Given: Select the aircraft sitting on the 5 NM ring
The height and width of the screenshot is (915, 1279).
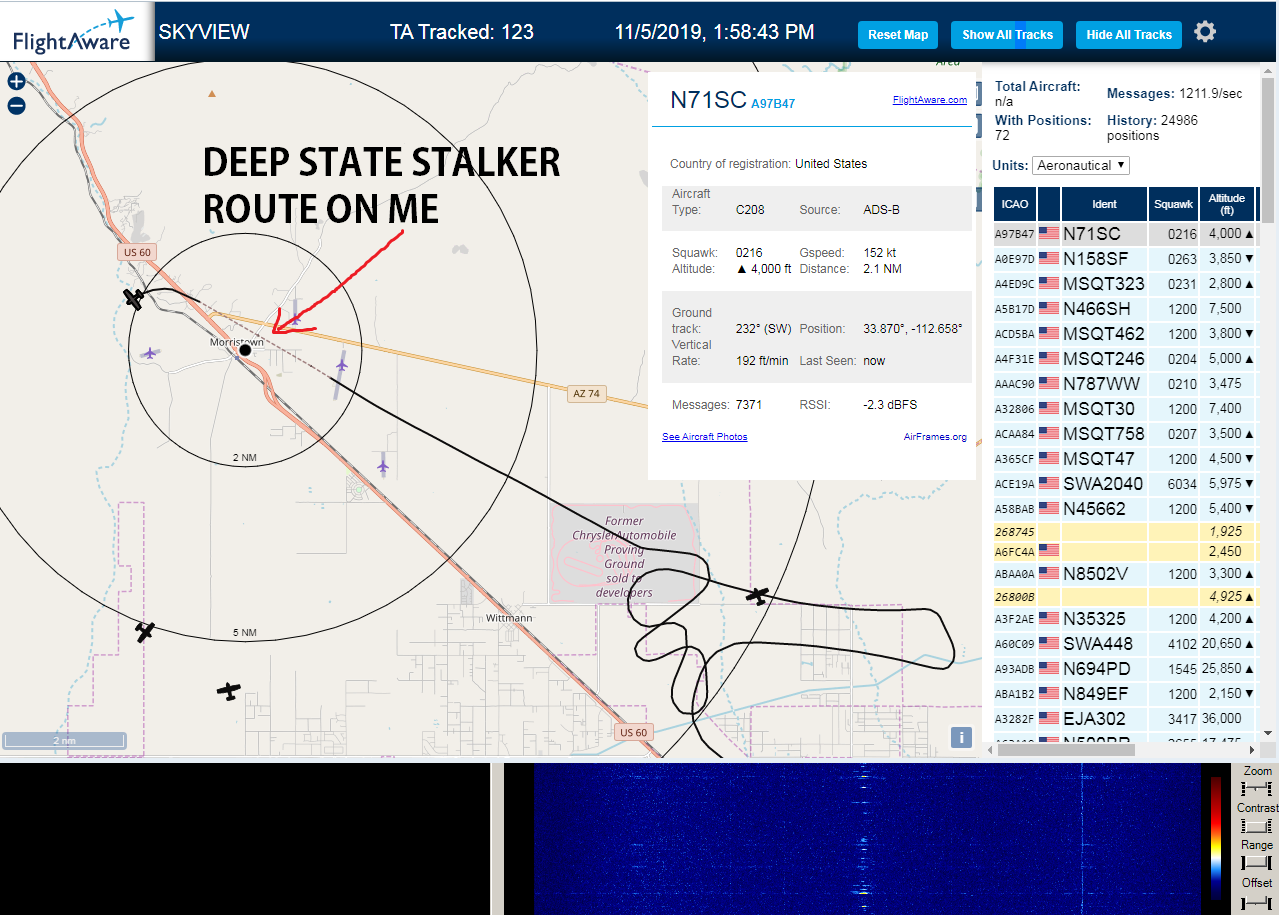Looking at the screenshot, I should 146,631.
